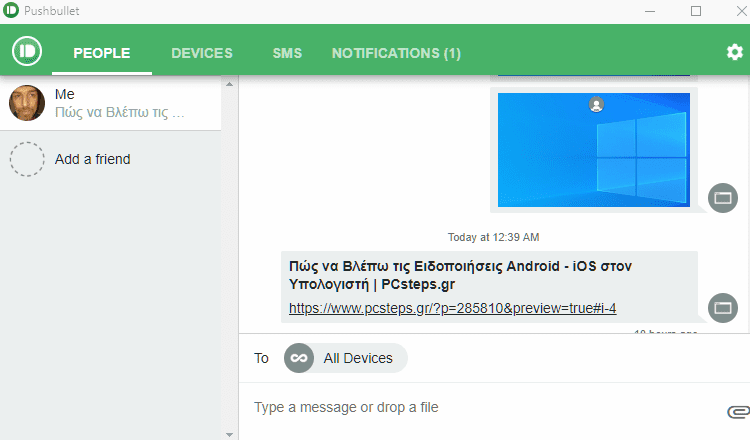This screenshot has height=440, width=750.
Task: Open the Notifications (1) tab
Action: click(396, 53)
